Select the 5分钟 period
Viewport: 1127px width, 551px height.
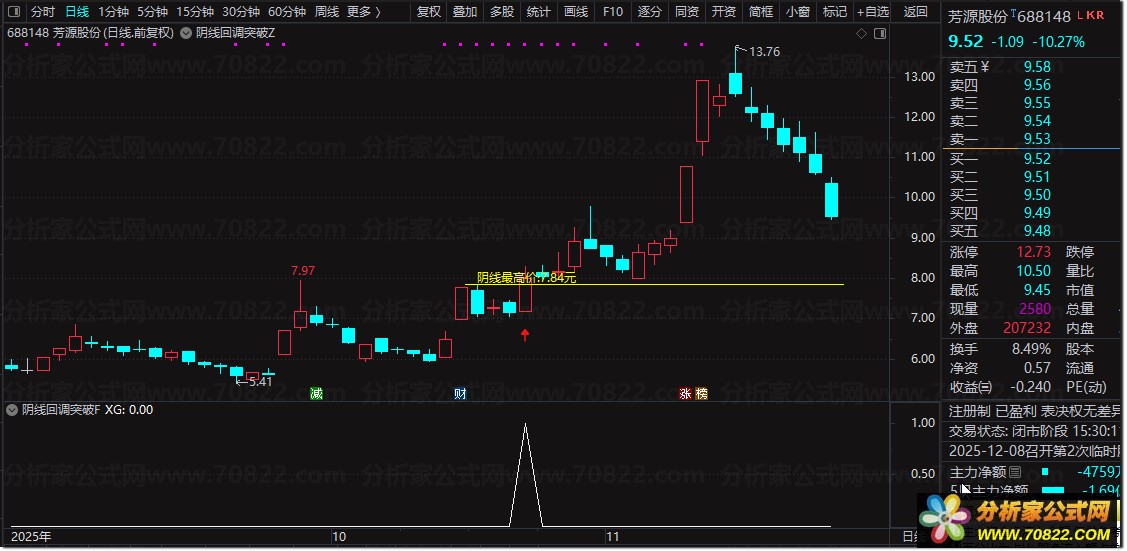pos(152,11)
